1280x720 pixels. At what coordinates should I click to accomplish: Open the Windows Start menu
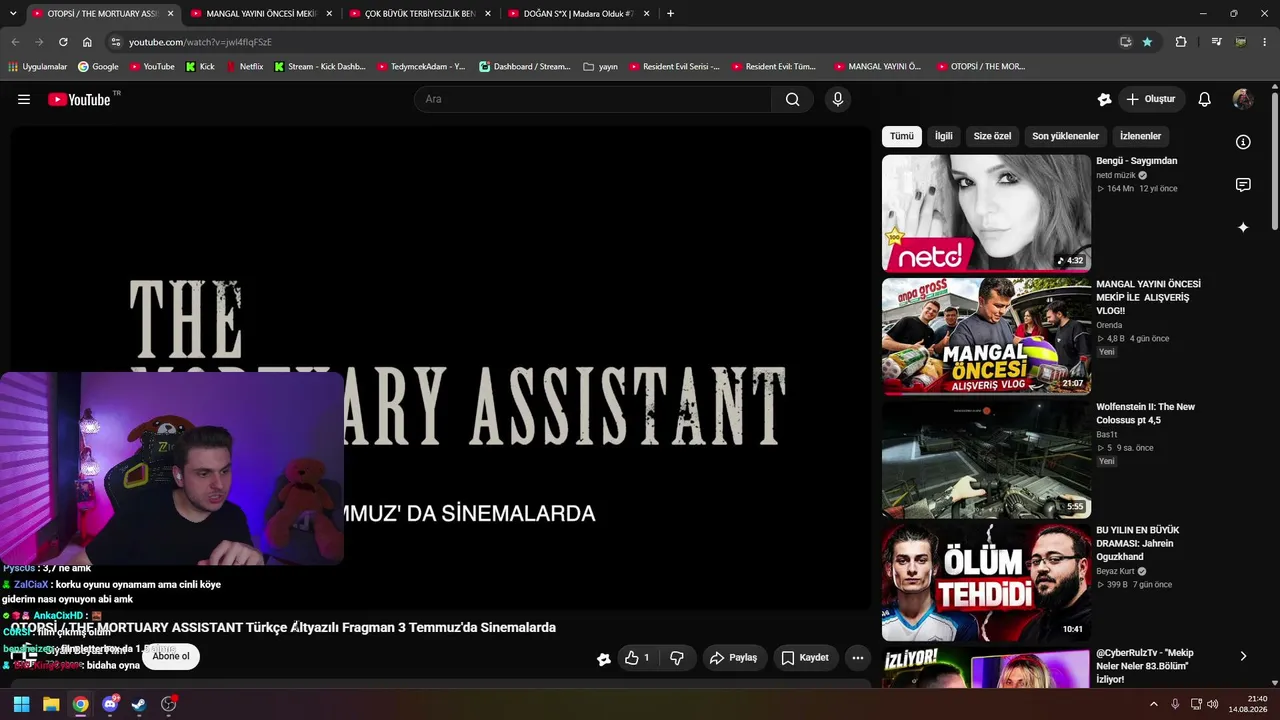click(21, 704)
